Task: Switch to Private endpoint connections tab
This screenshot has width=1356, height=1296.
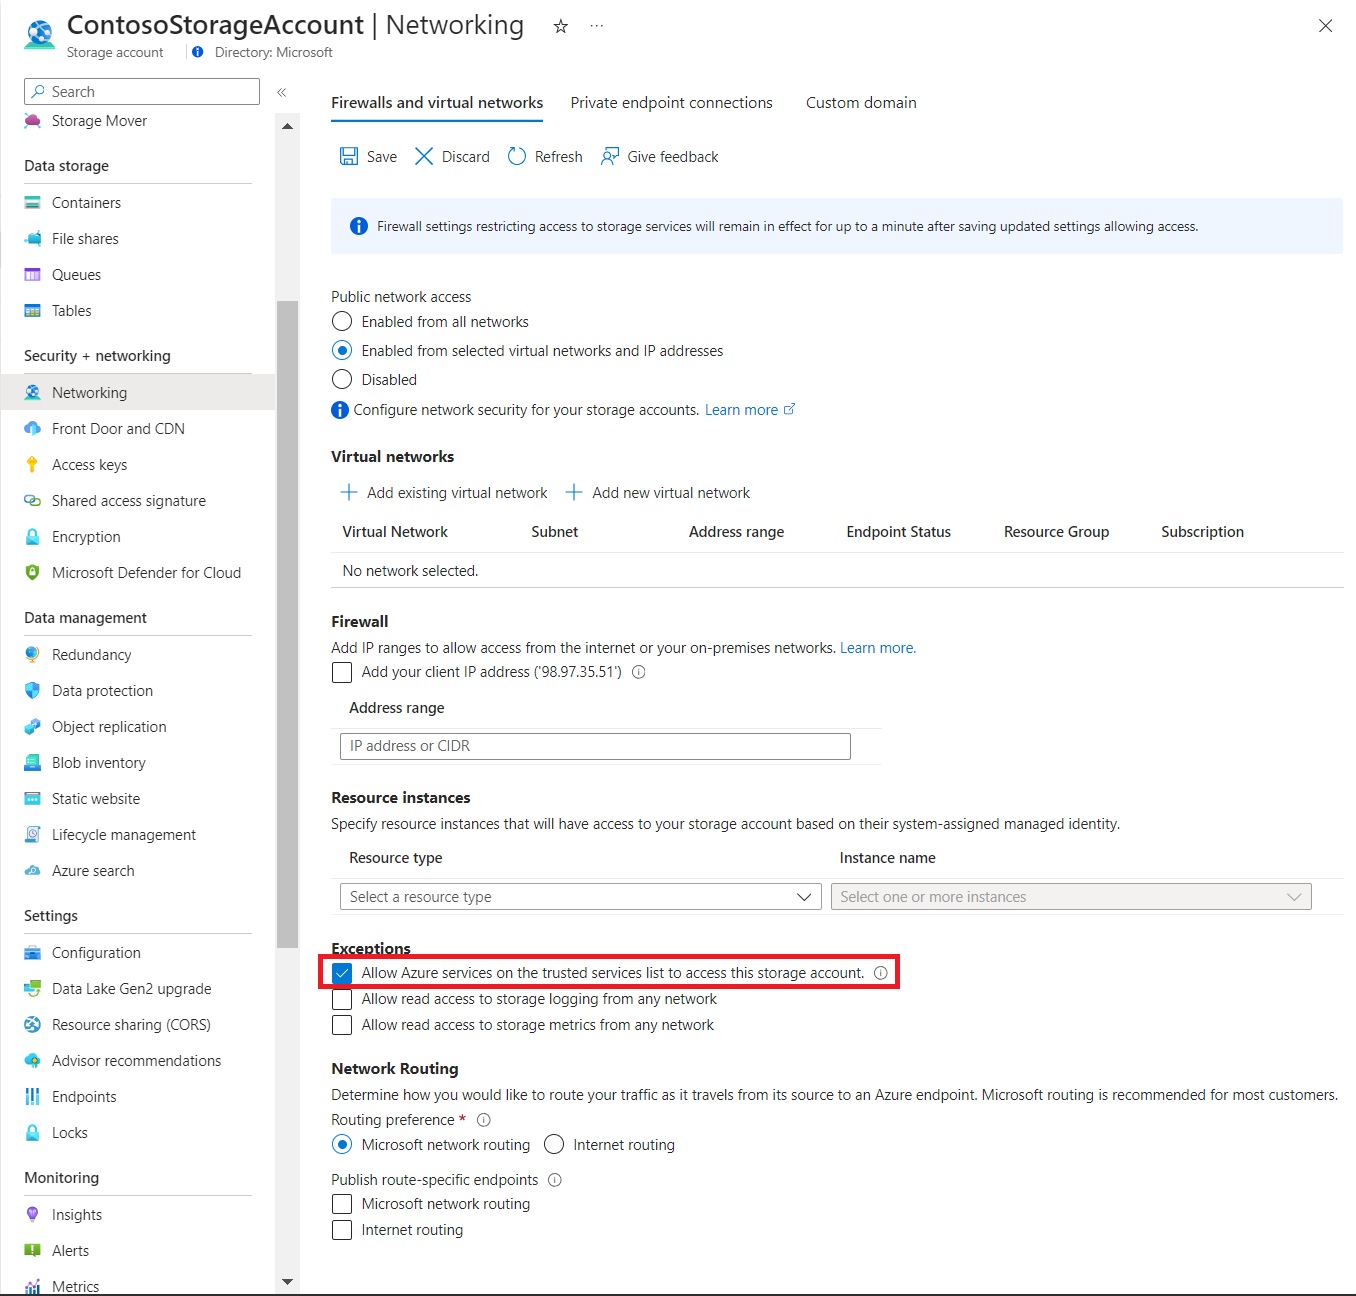Action: pos(671,102)
